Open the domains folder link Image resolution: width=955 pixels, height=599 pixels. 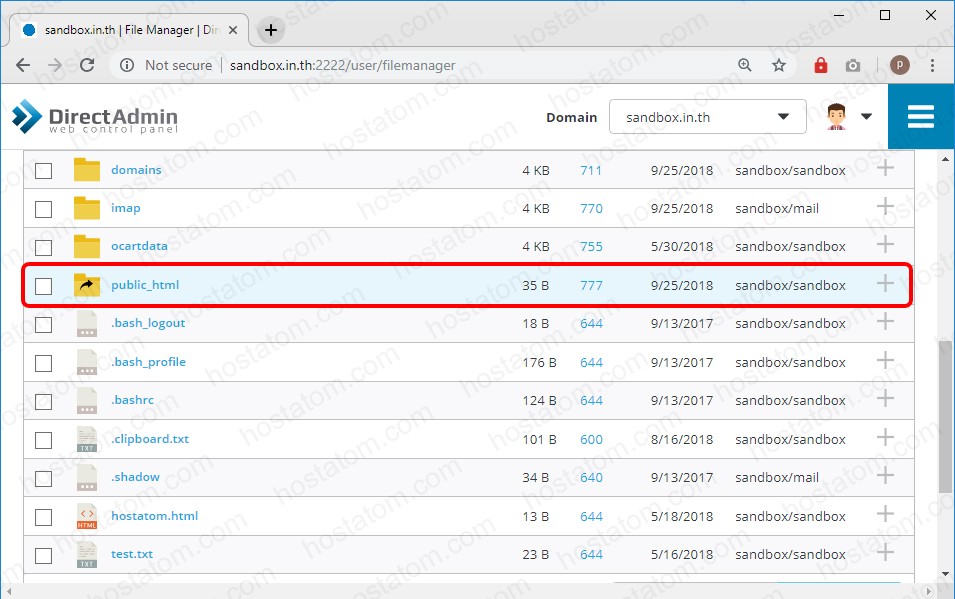tap(136, 170)
